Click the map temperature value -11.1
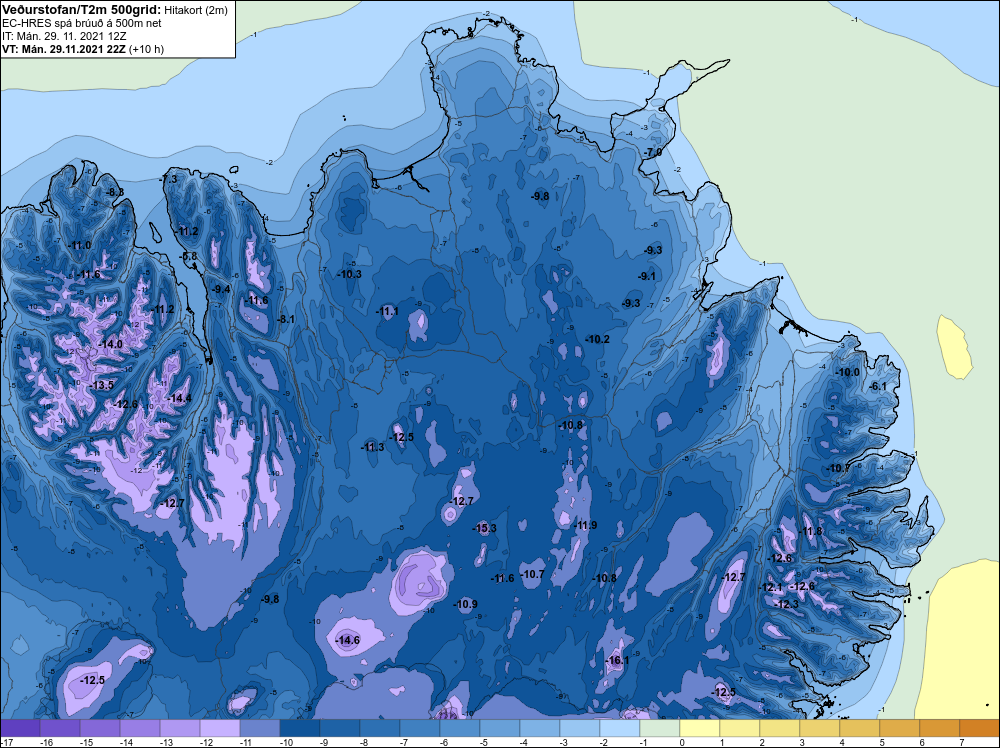 387,311
